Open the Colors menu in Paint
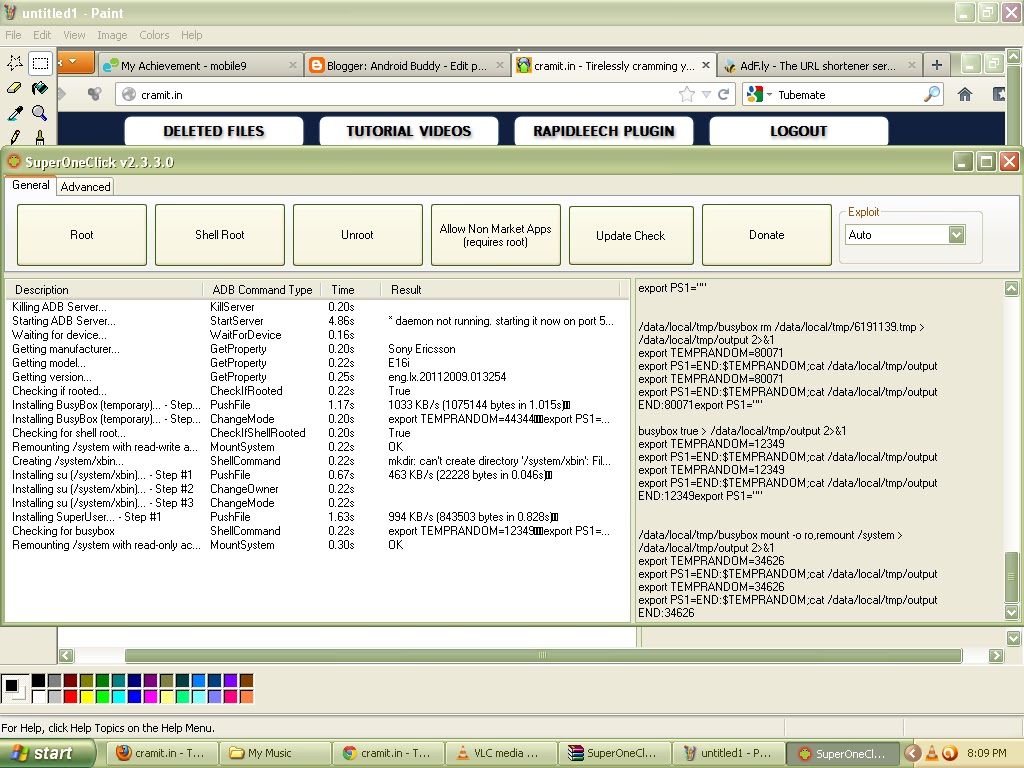This screenshot has height=768, width=1024. (154, 35)
